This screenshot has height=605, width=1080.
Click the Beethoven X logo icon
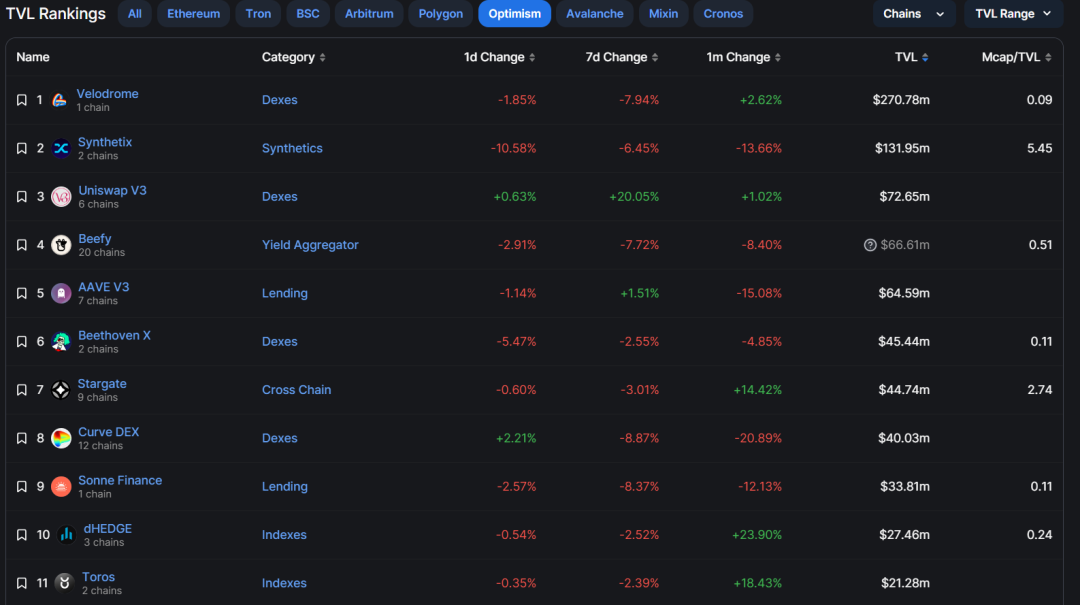[x=61, y=341]
